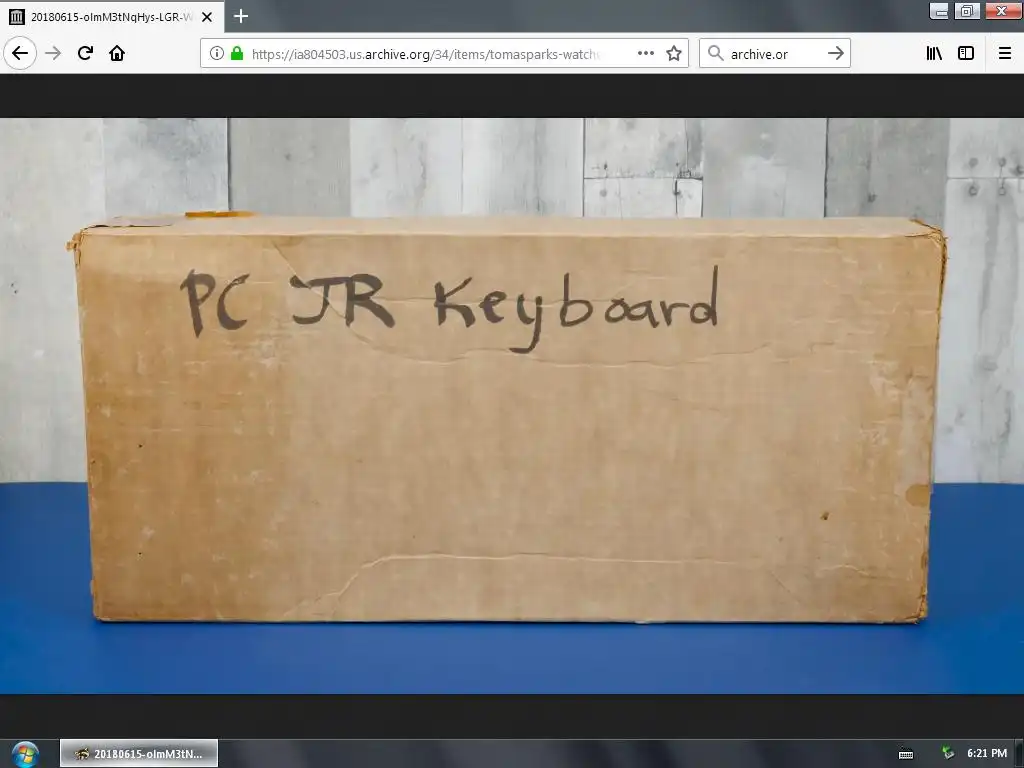The image size is (1024, 768).
Task: Open the Firefox hamburger menu
Action: point(1005,54)
